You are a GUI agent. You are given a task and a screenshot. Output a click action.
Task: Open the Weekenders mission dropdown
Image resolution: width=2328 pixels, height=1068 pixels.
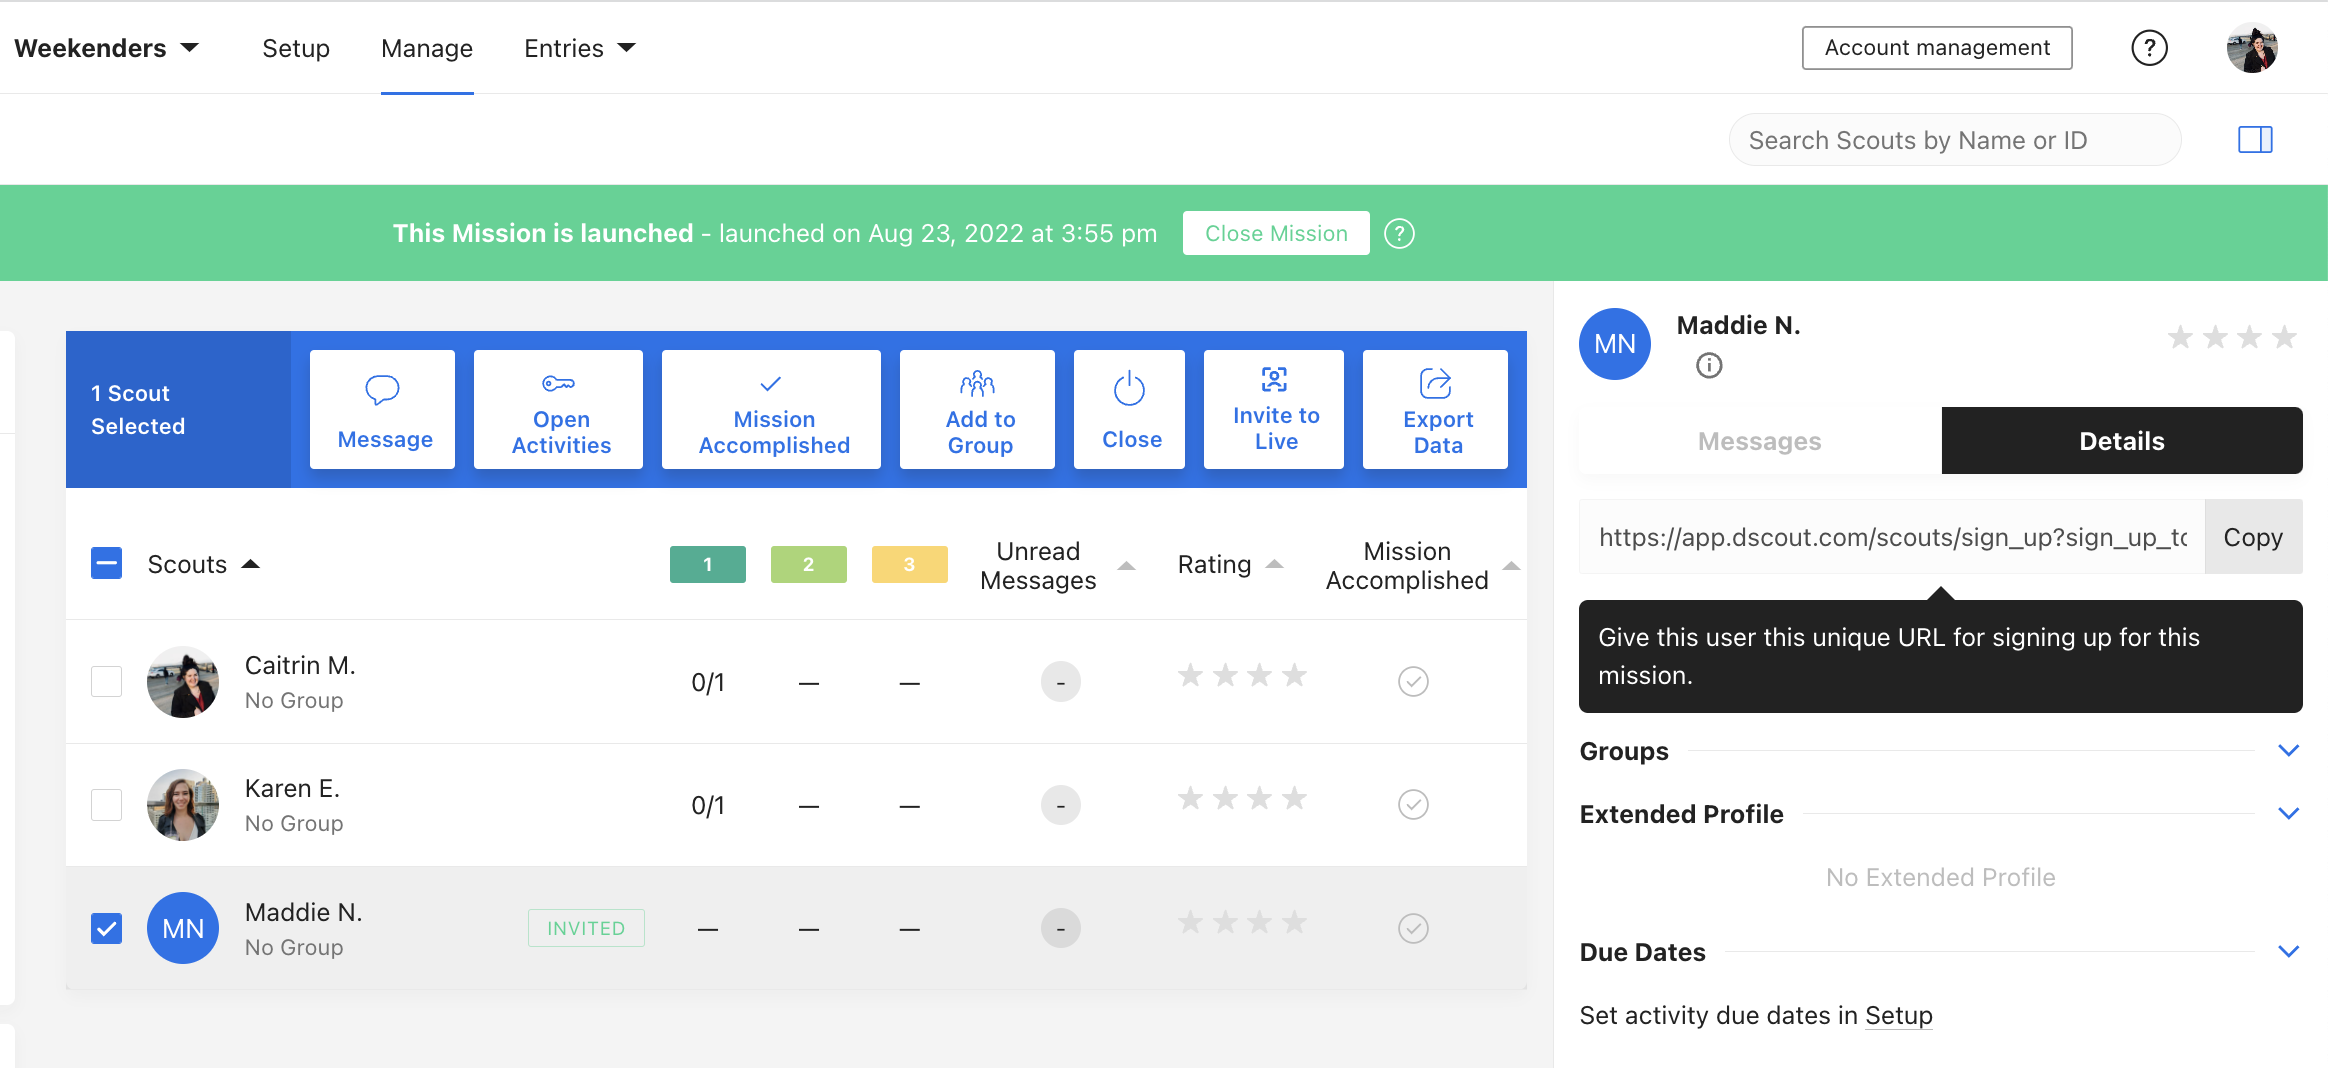tap(106, 48)
